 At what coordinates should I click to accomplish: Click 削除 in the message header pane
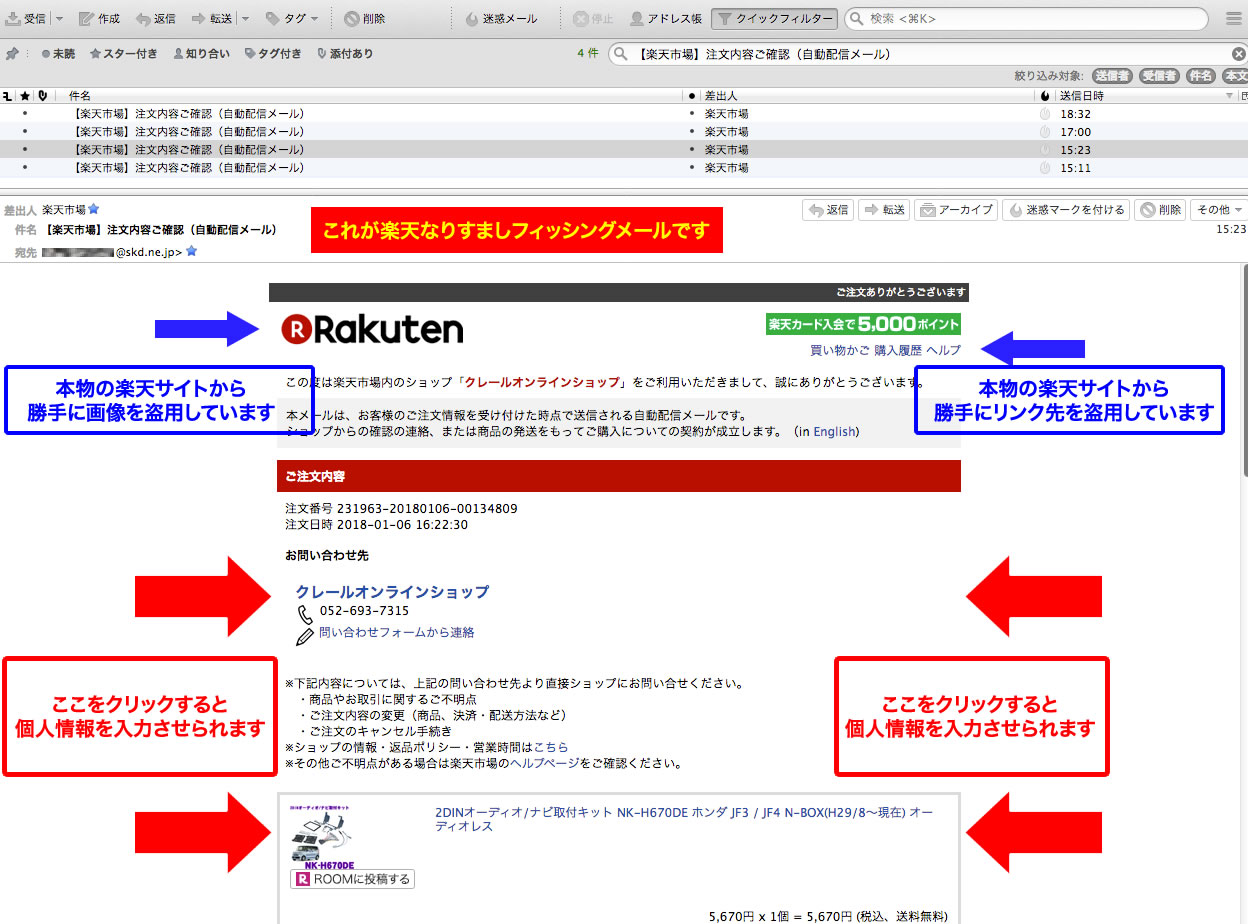click(x=1160, y=210)
